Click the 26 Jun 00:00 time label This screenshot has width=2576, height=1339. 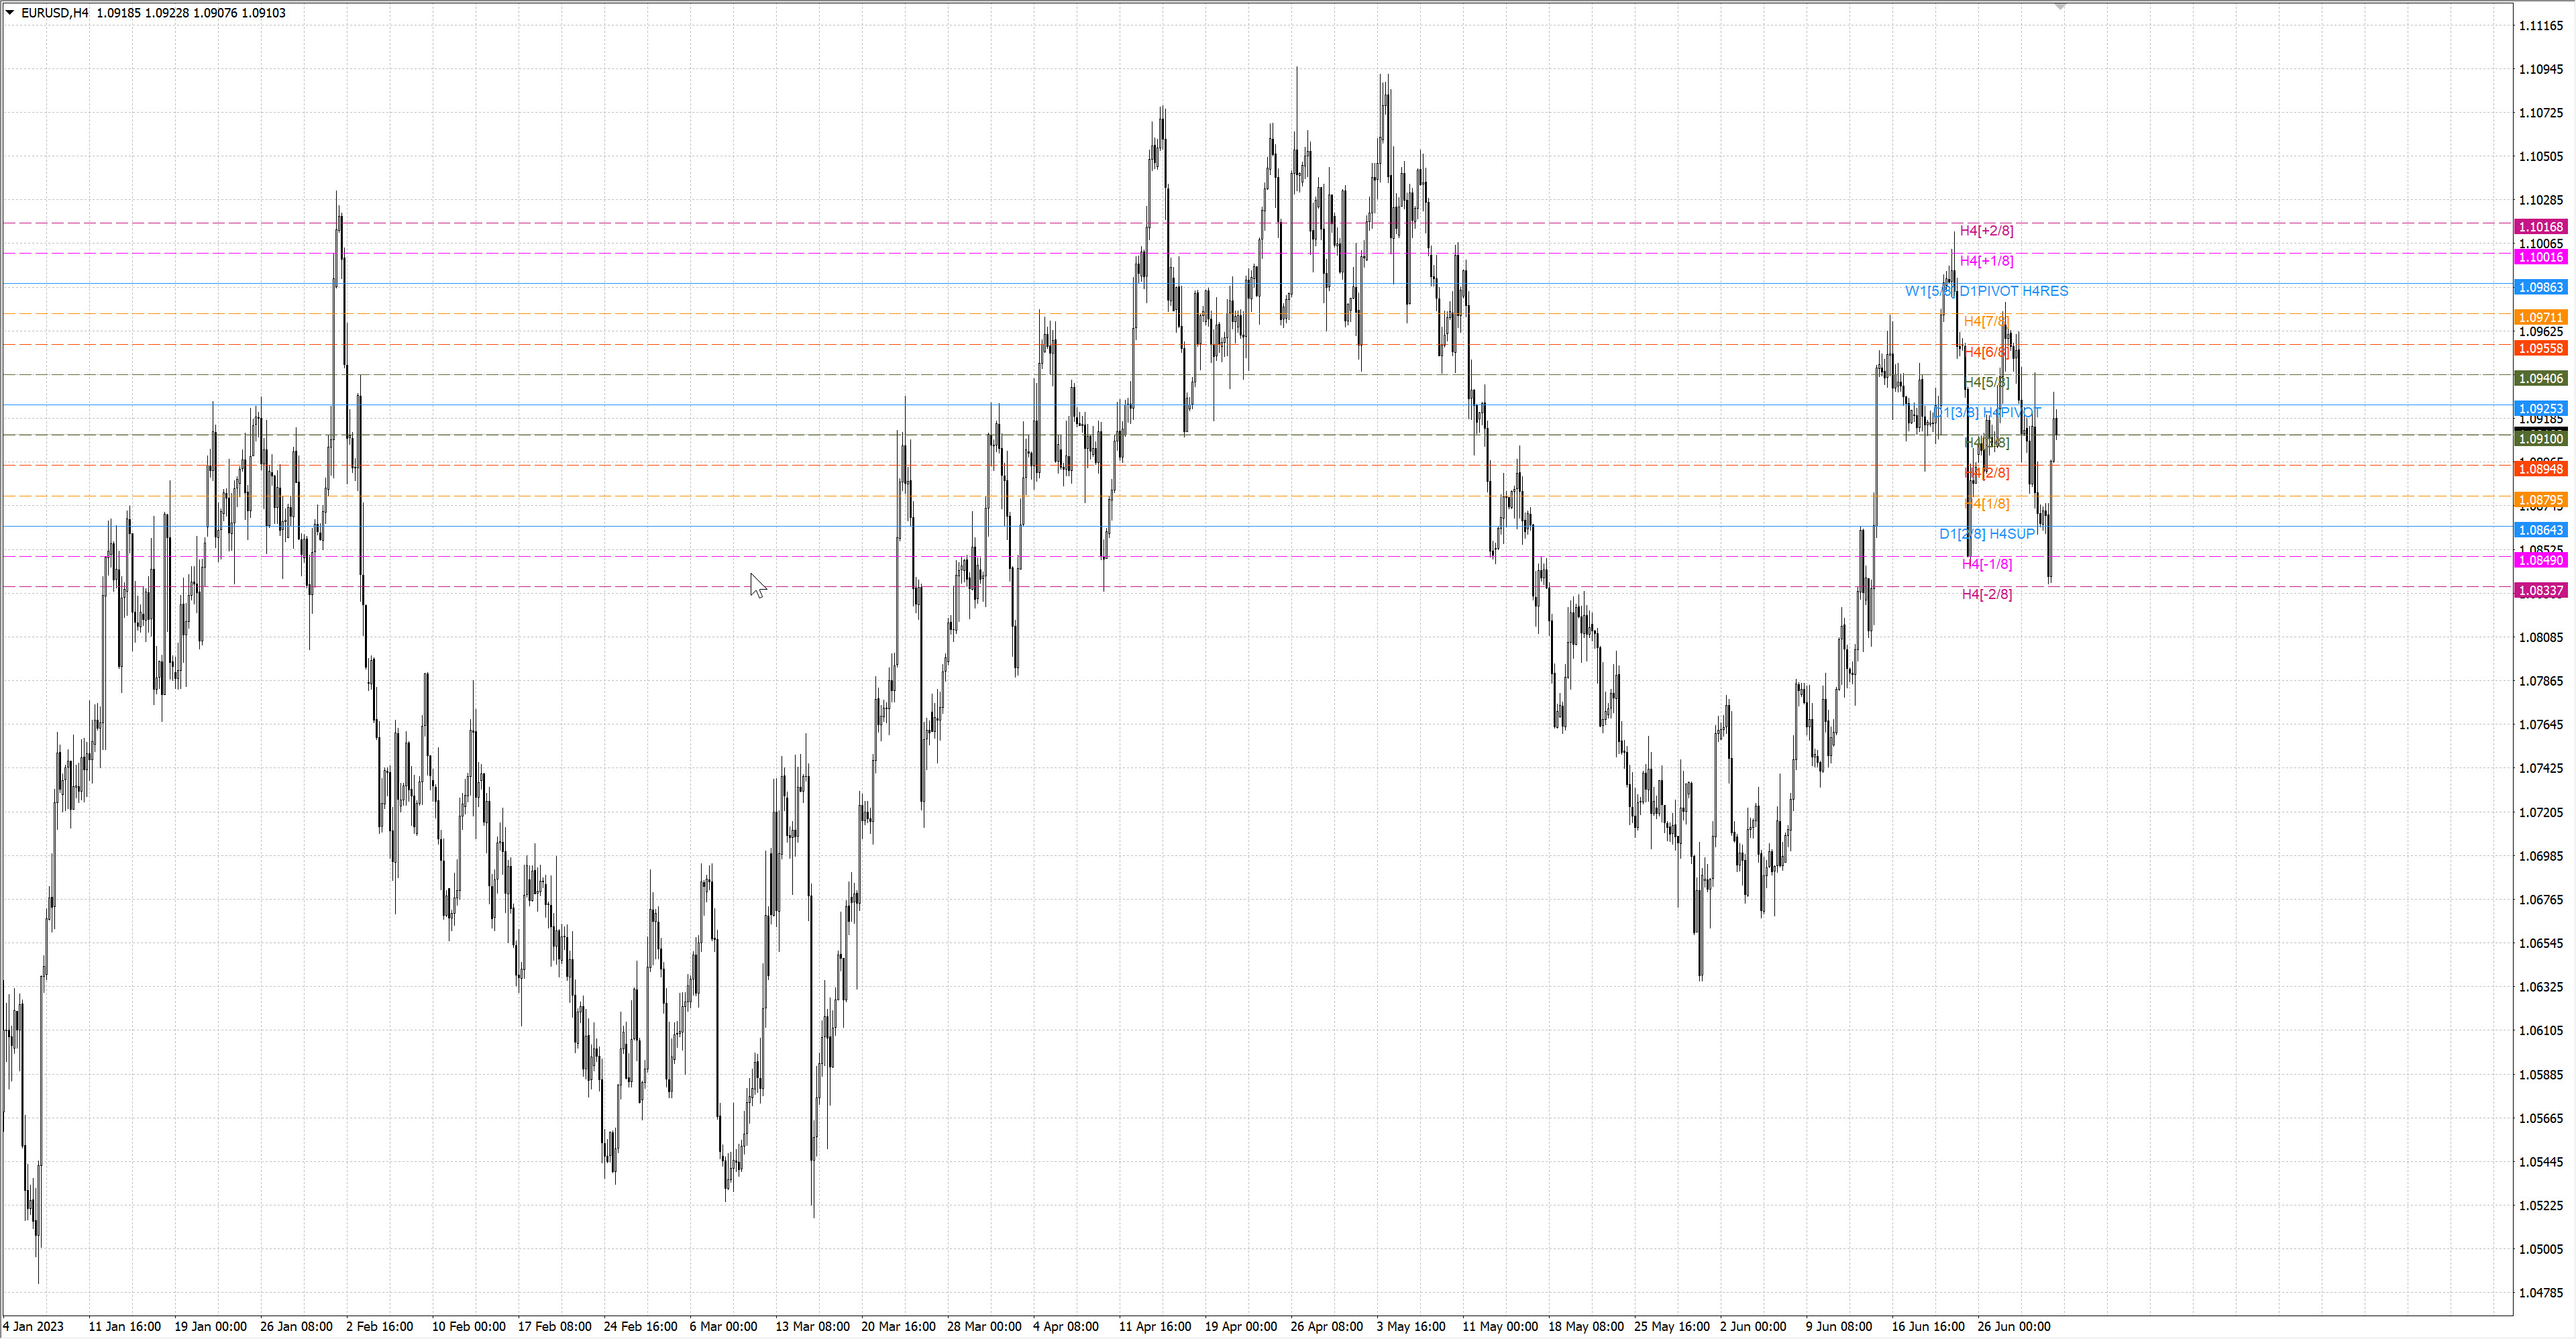(2013, 1327)
